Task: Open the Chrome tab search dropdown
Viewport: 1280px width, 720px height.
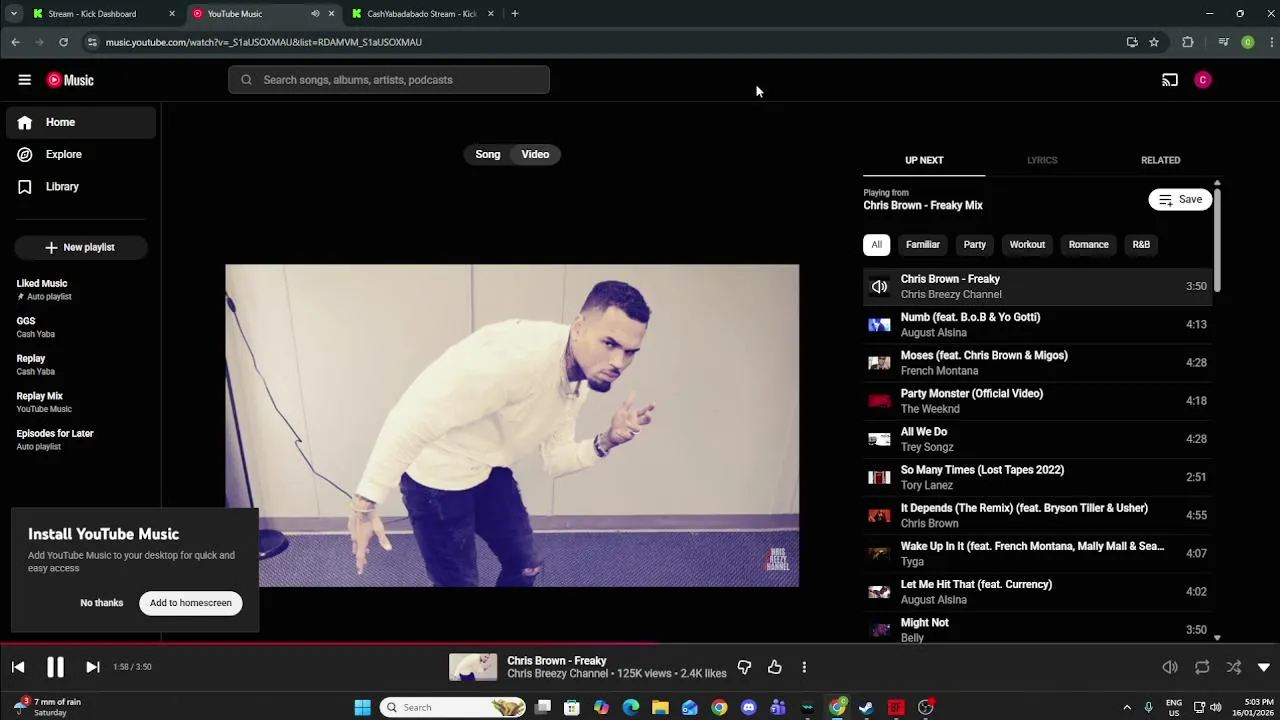Action: (x=13, y=14)
